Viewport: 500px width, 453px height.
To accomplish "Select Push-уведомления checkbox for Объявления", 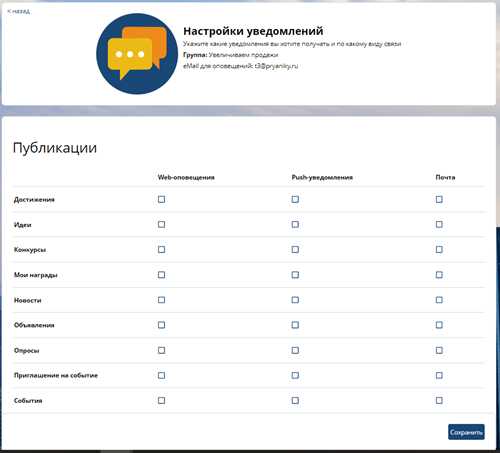I will [295, 325].
